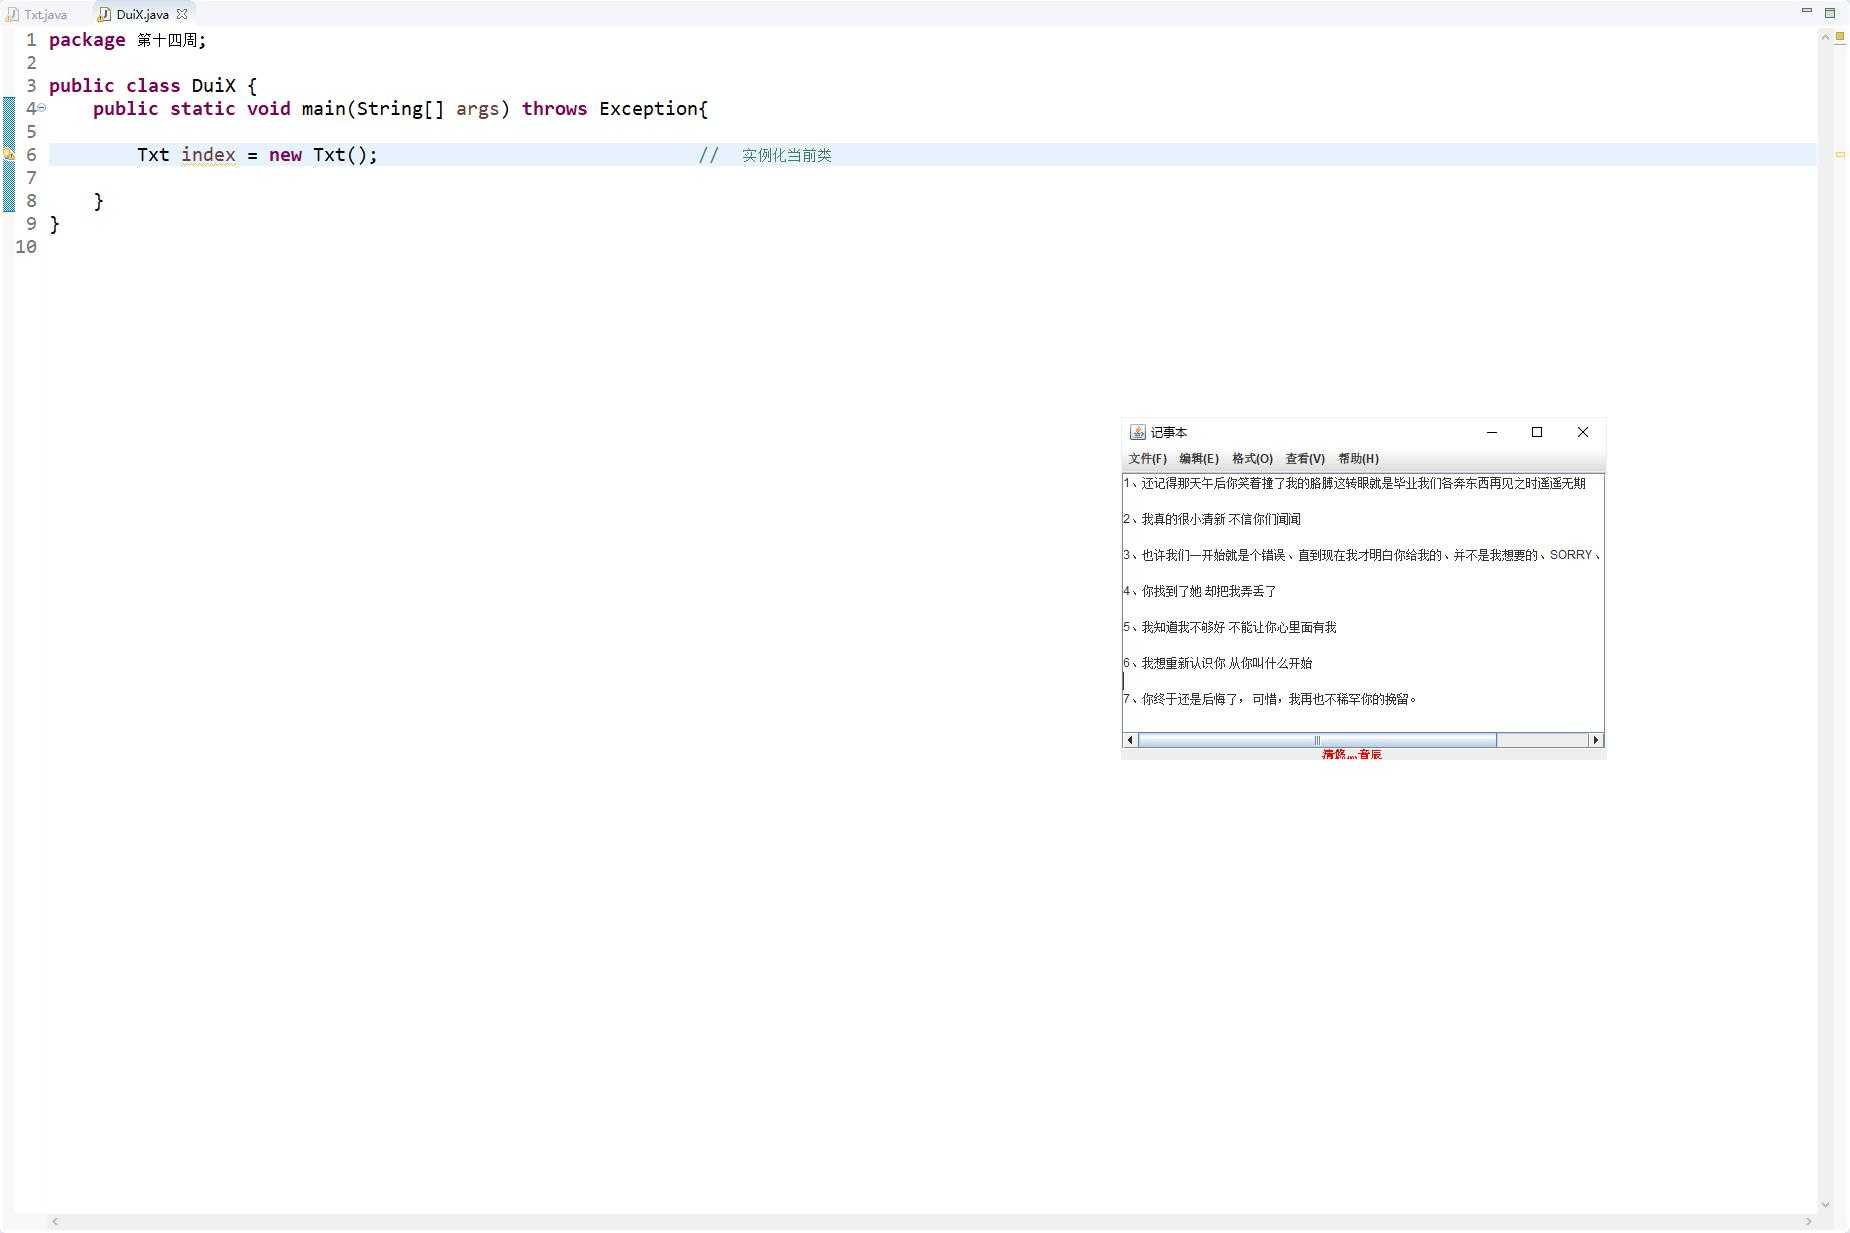Viewport: 1850px width, 1233px height.
Task: Click the 'index' variable in the code
Action: tap(208, 155)
